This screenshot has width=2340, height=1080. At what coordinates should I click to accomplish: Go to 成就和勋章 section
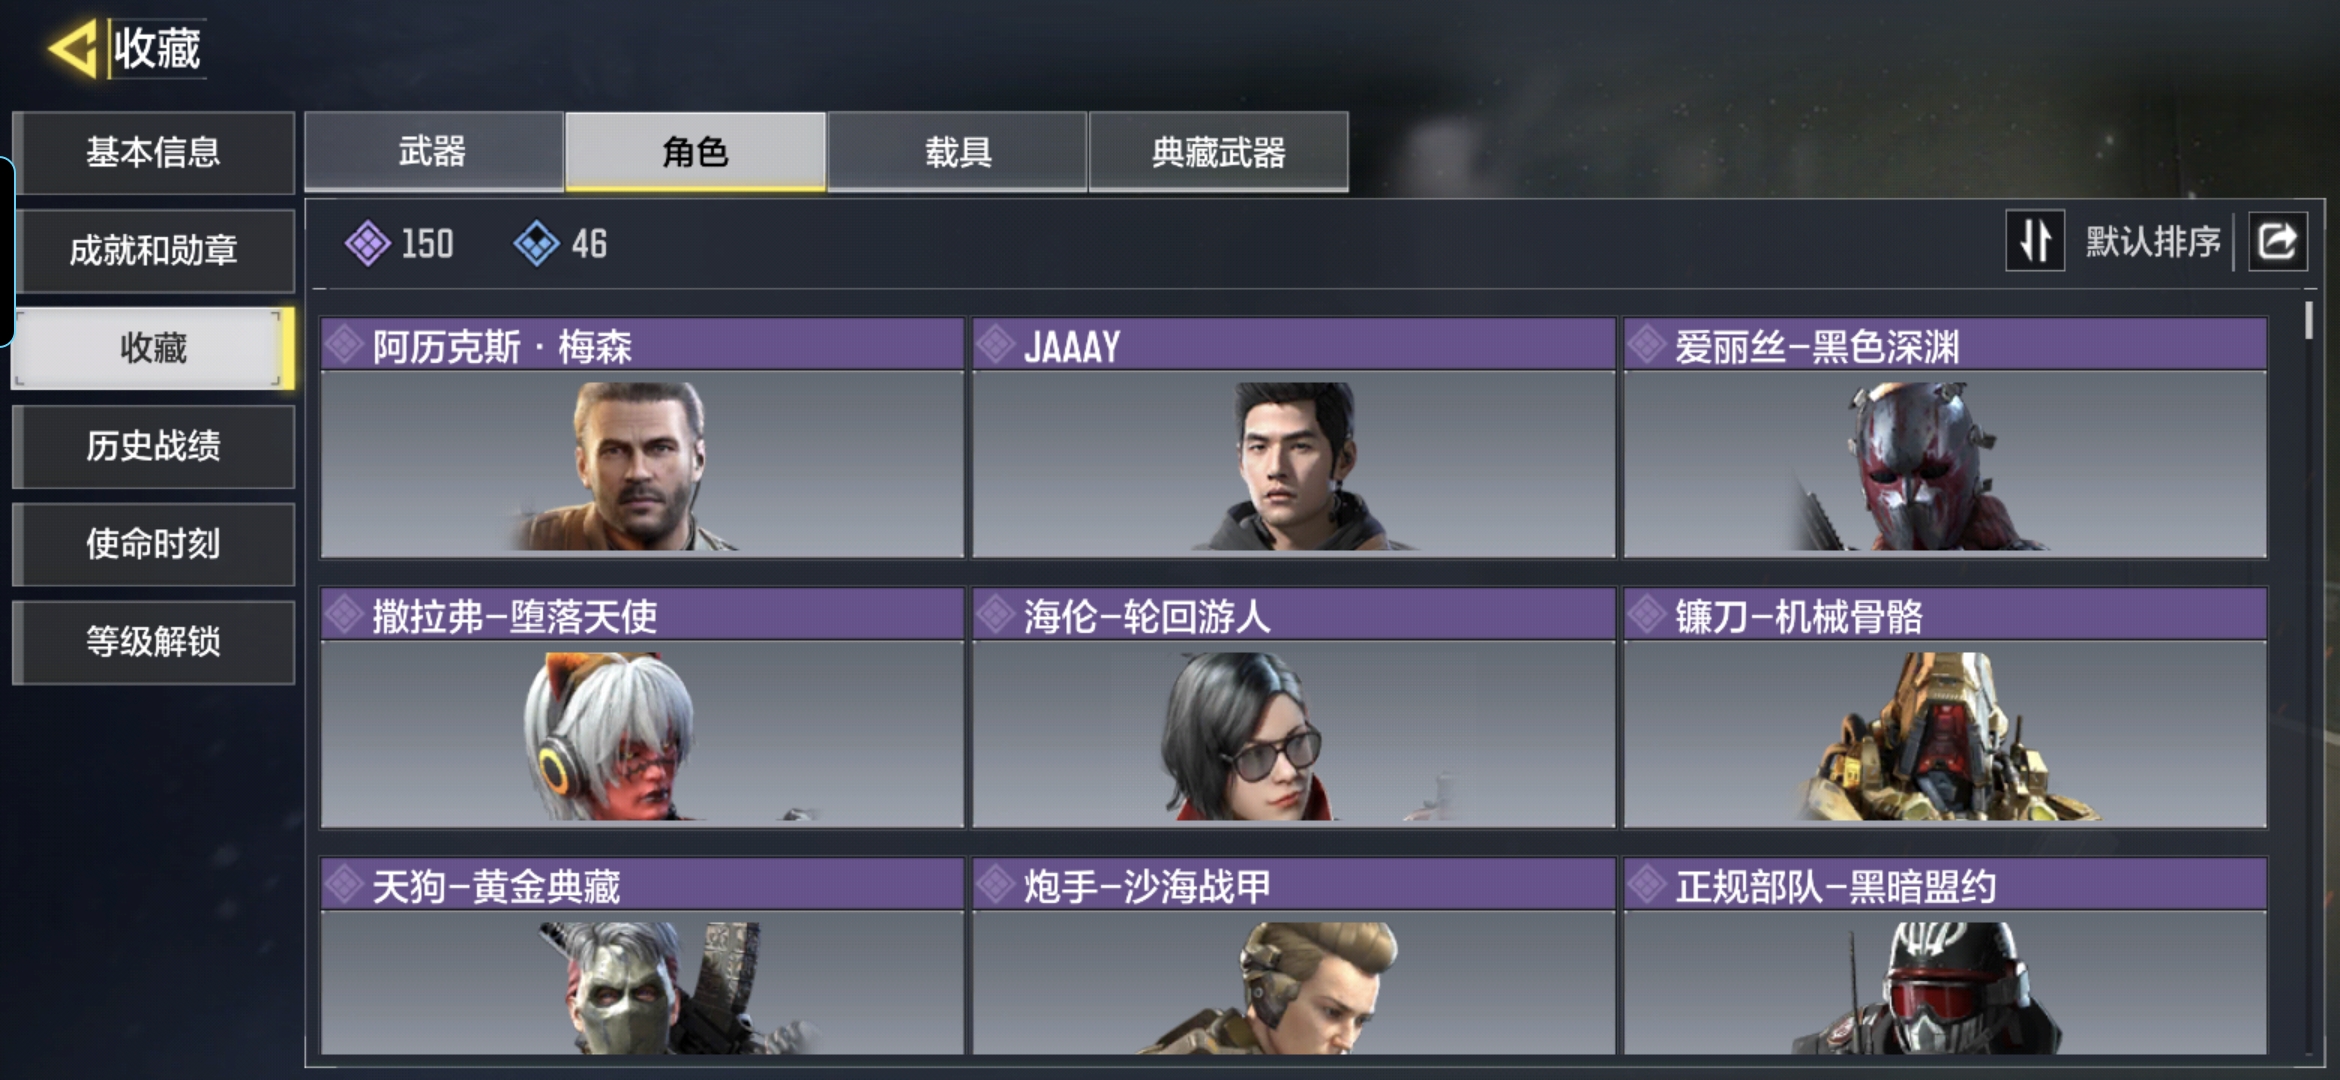point(153,250)
